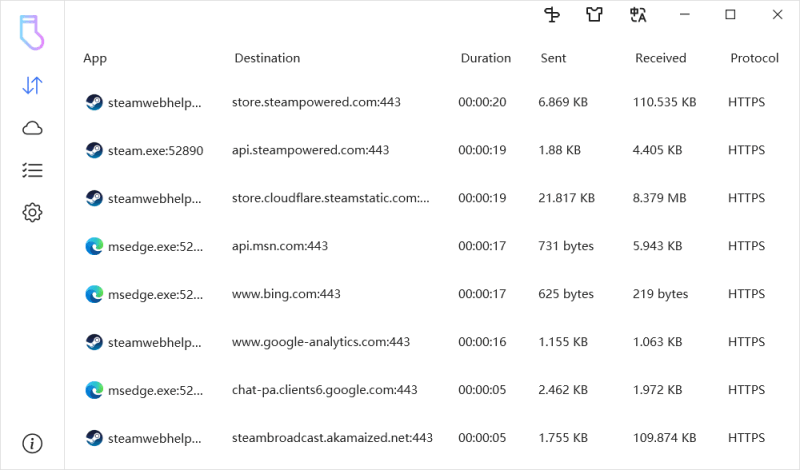Open the About info icon
Image resolution: width=800 pixels, height=470 pixels.
point(32,443)
